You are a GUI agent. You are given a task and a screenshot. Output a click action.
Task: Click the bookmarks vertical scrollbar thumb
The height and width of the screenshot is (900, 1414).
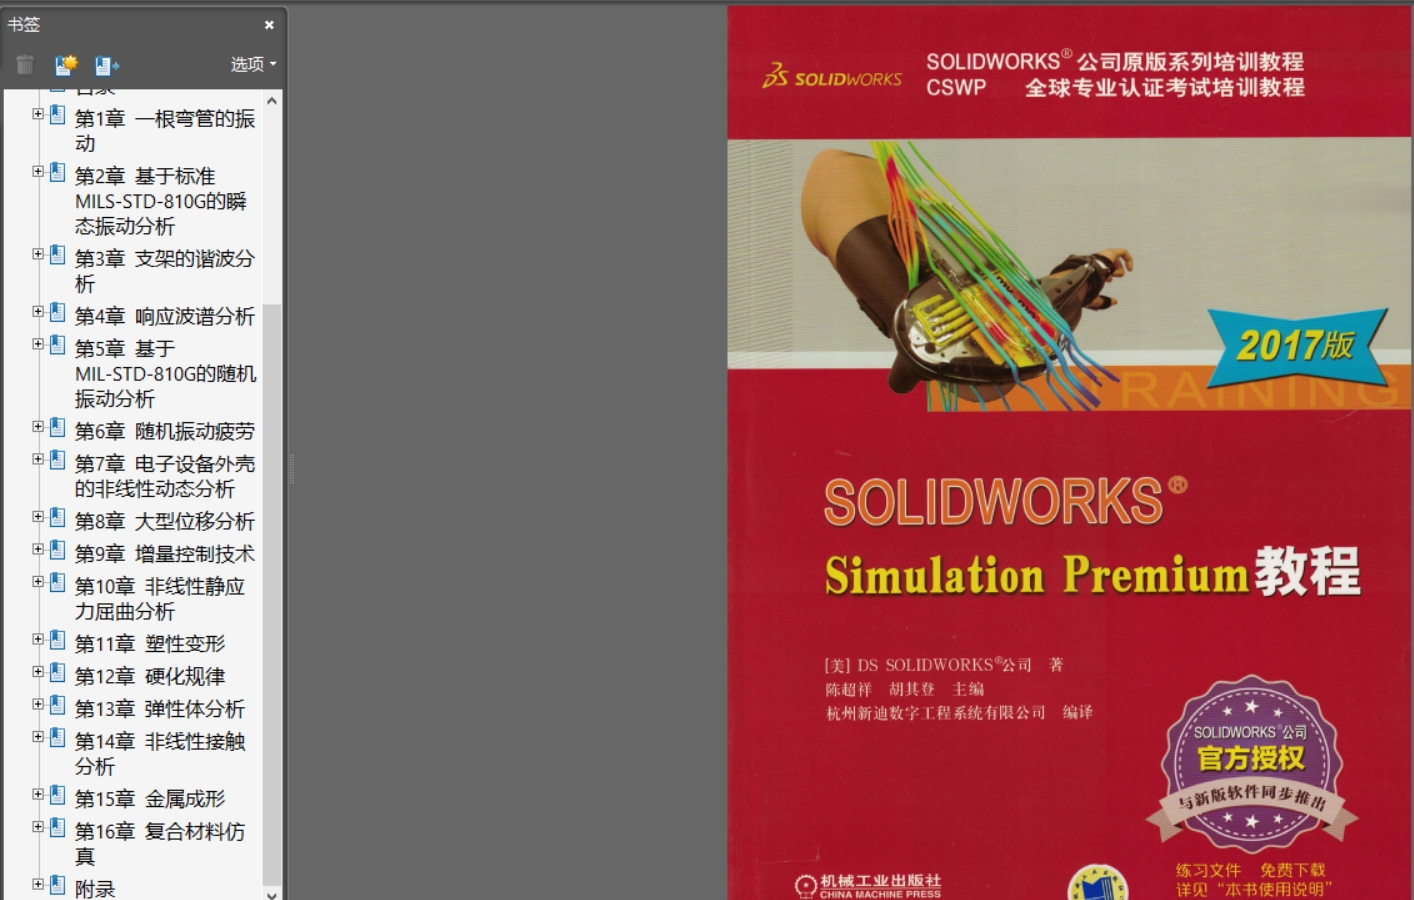(x=272, y=594)
